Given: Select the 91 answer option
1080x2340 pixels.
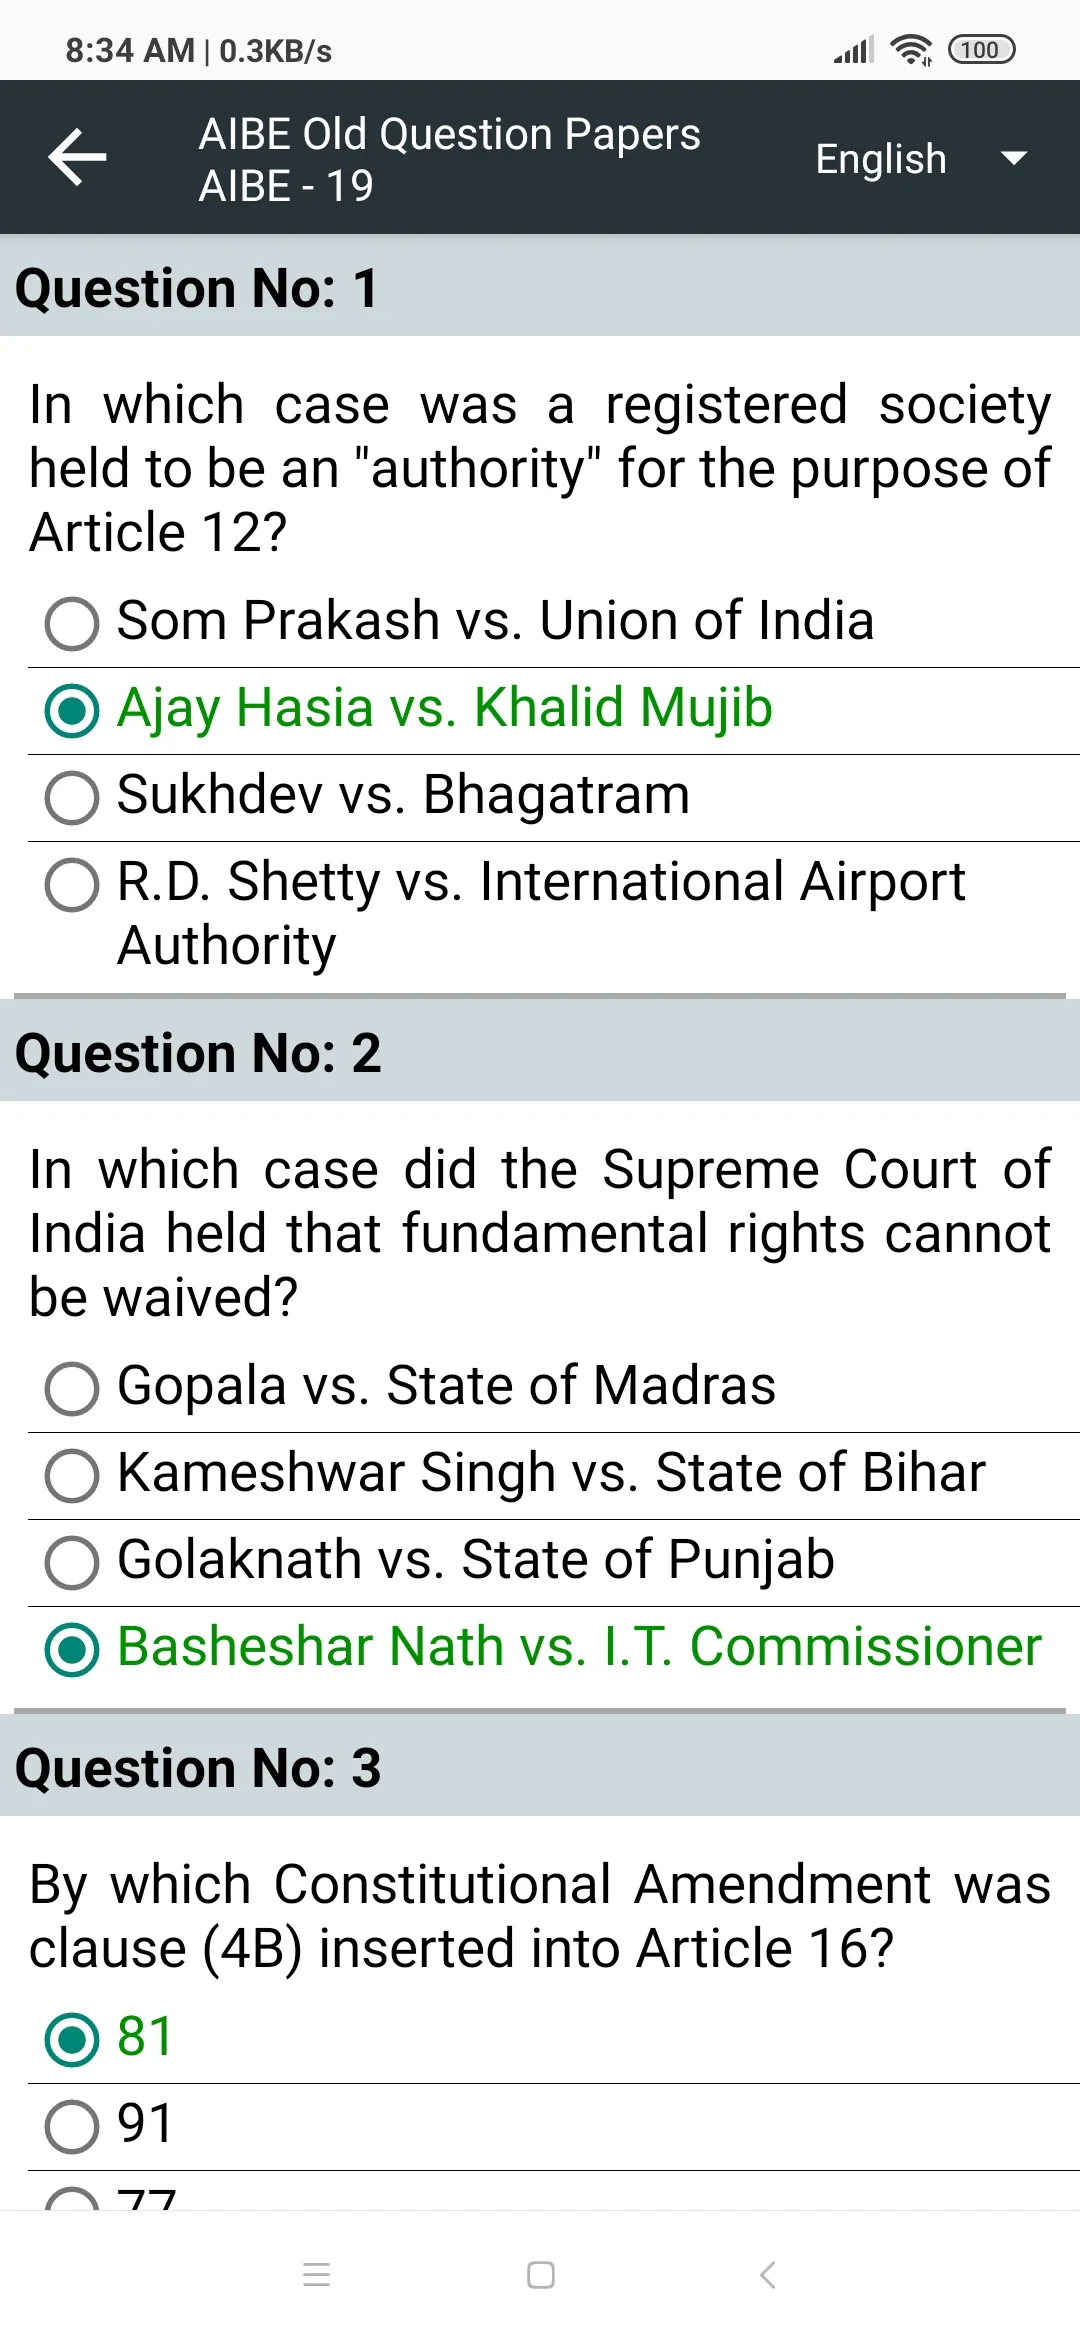Looking at the screenshot, I should (x=554, y=2126).
